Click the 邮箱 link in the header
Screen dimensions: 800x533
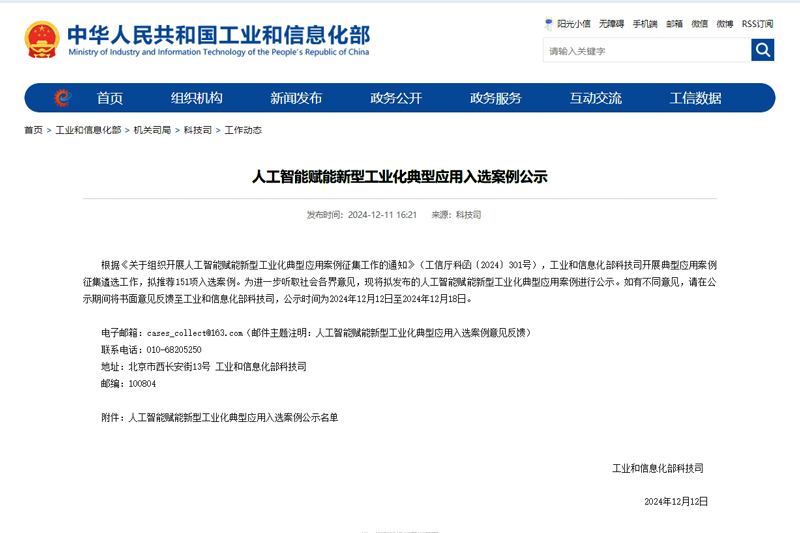(x=675, y=24)
